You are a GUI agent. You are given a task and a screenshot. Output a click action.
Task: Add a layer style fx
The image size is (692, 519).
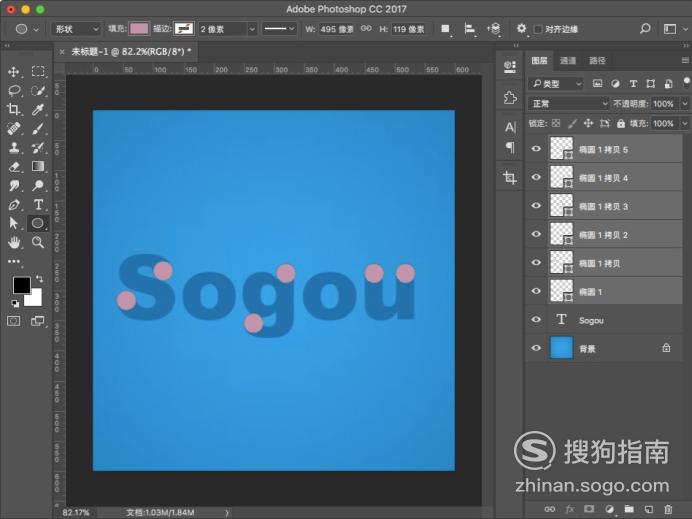tap(570, 509)
